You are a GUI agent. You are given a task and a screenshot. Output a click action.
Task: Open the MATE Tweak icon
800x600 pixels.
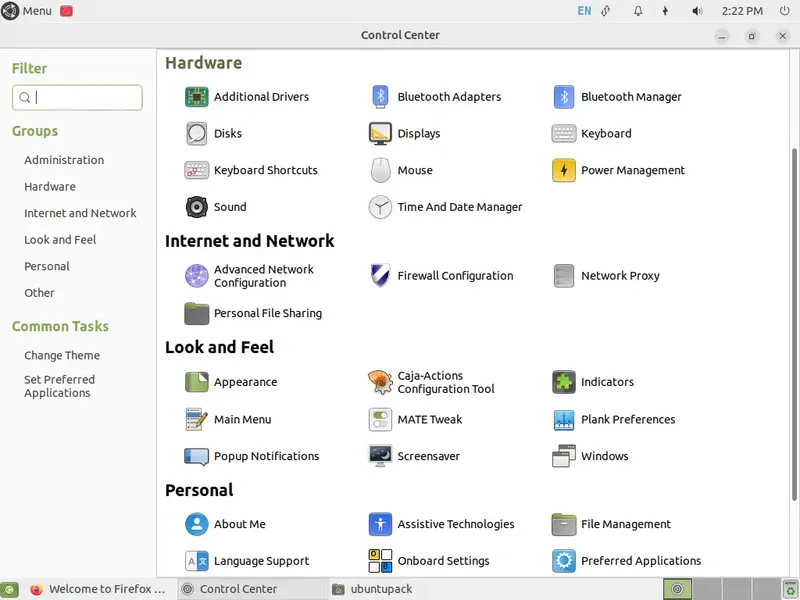coord(380,420)
